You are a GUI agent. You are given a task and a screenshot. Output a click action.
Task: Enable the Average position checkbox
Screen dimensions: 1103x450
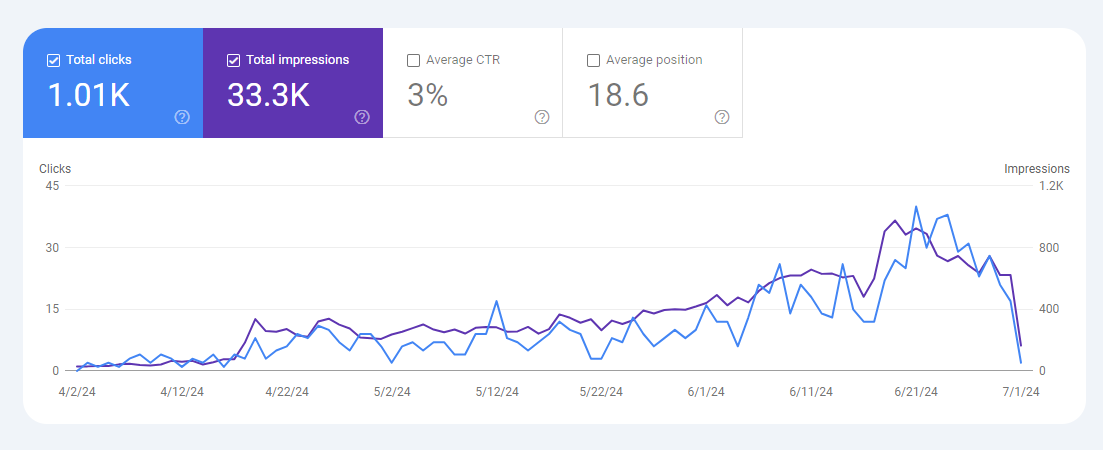click(x=594, y=60)
